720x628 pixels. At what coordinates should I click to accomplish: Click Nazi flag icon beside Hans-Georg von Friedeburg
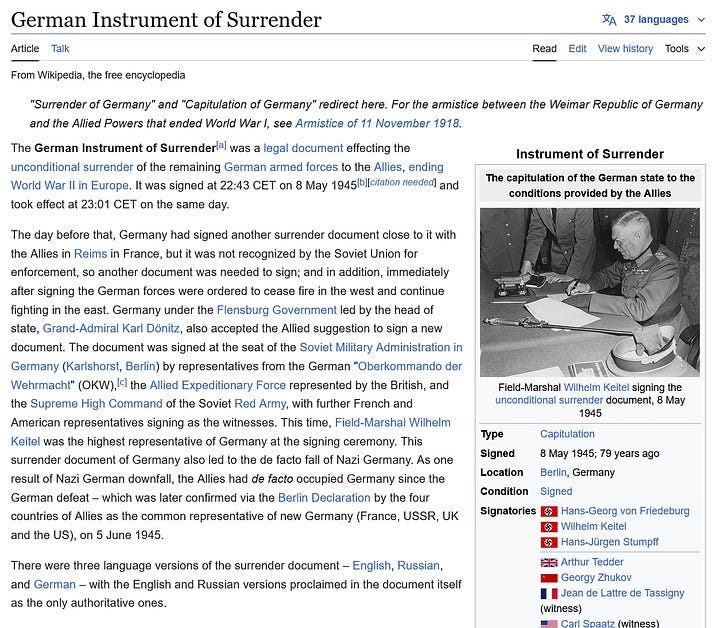pyautogui.click(x=549, y=511)
